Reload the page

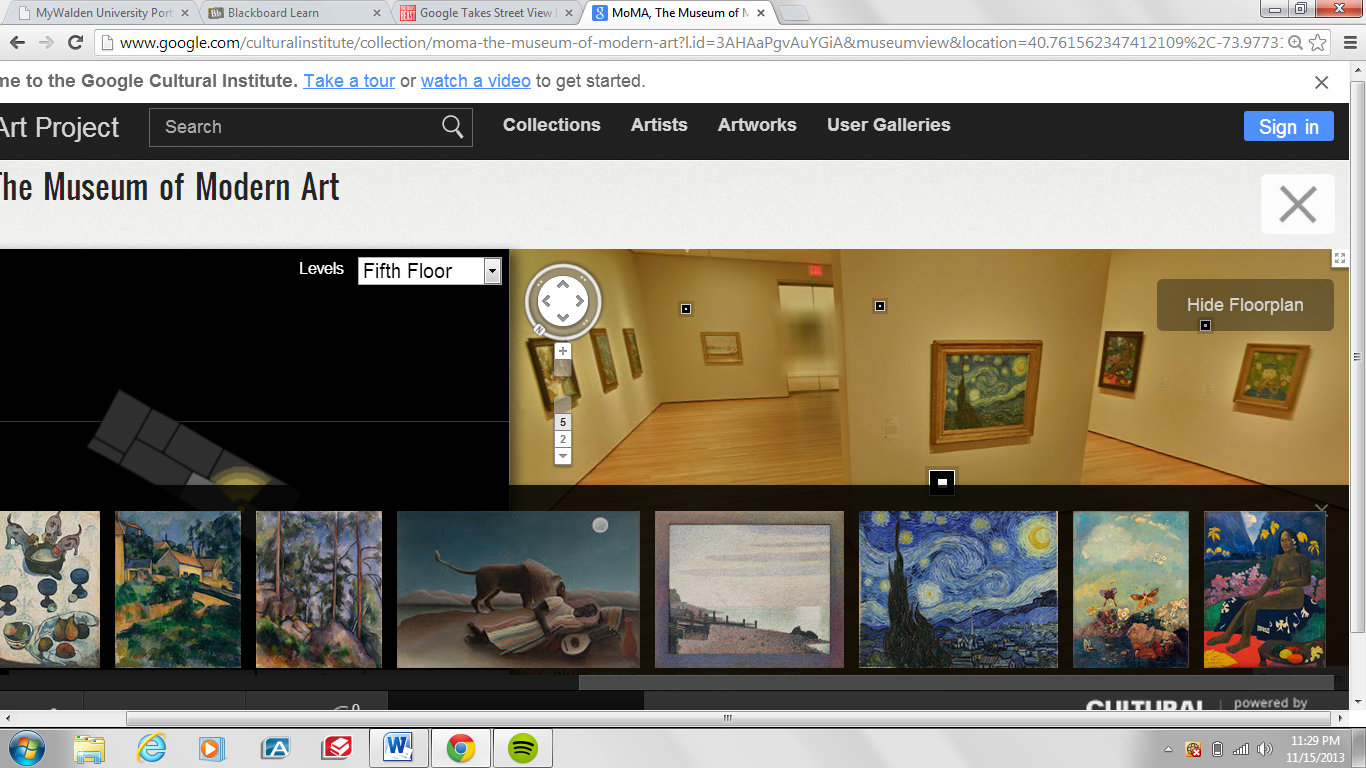pos(75,42)
